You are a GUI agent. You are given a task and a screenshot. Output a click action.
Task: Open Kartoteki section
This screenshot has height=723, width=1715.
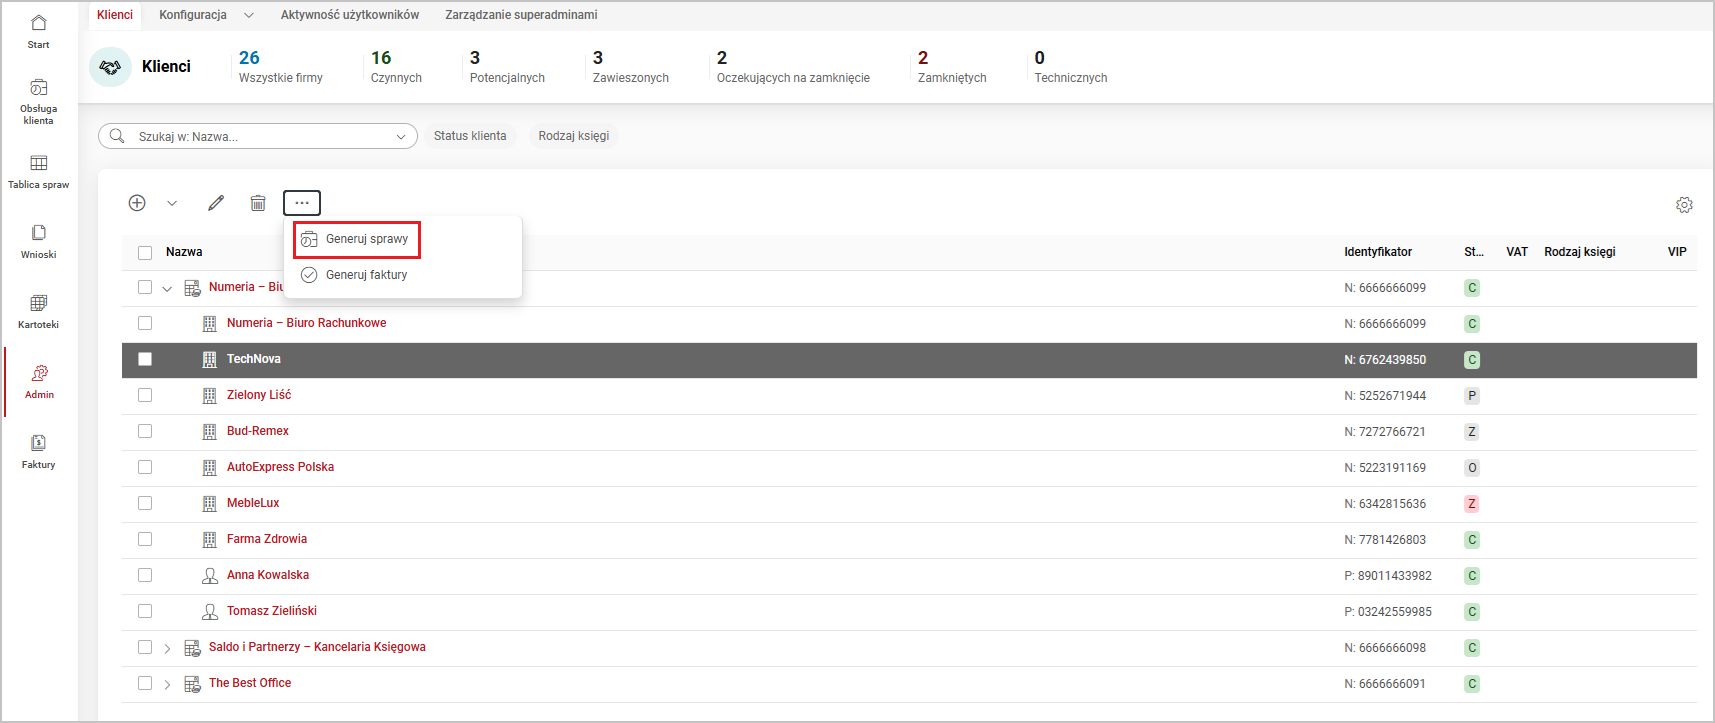pyautogui.click(x=38, y=311)
